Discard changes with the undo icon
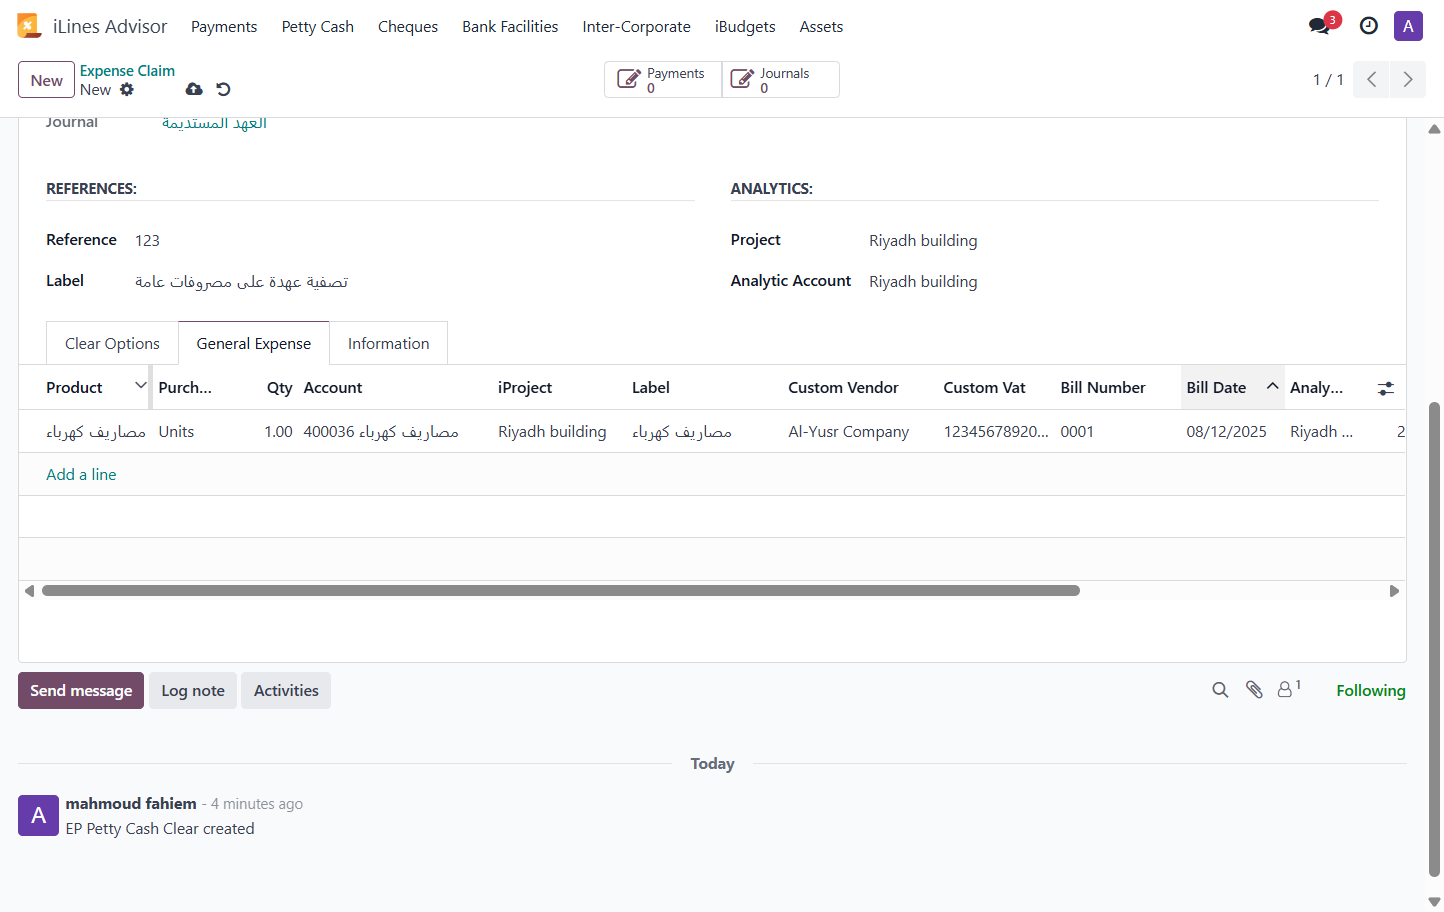Screen dimensions: 1444x912 click(x=223, y=89)
